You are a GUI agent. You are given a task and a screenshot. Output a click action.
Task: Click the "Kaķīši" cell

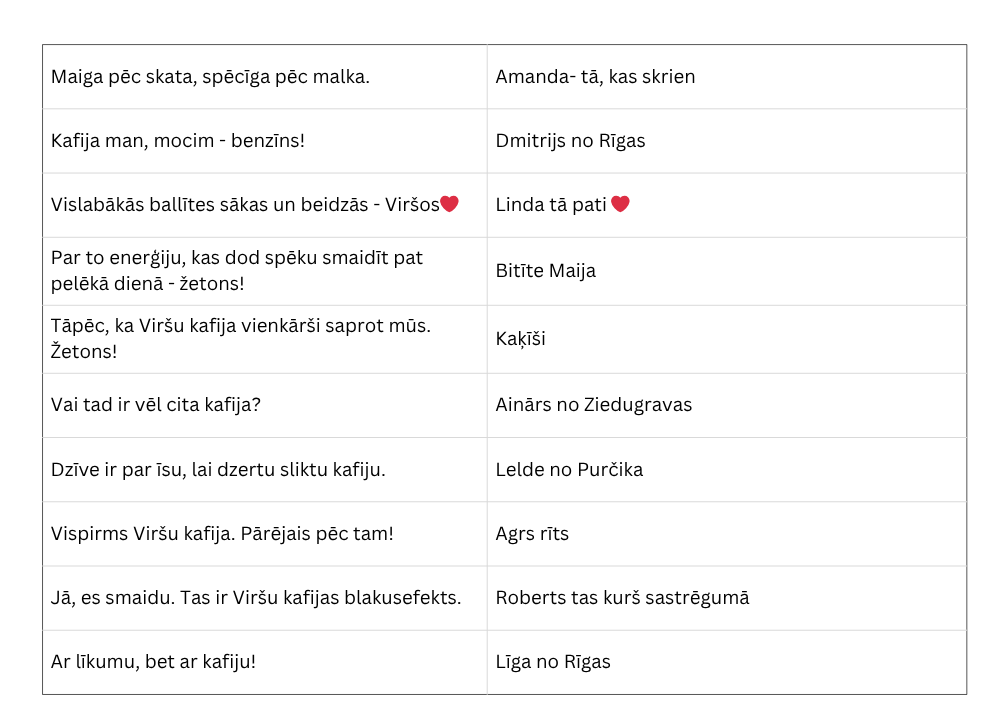pos(521,339)
